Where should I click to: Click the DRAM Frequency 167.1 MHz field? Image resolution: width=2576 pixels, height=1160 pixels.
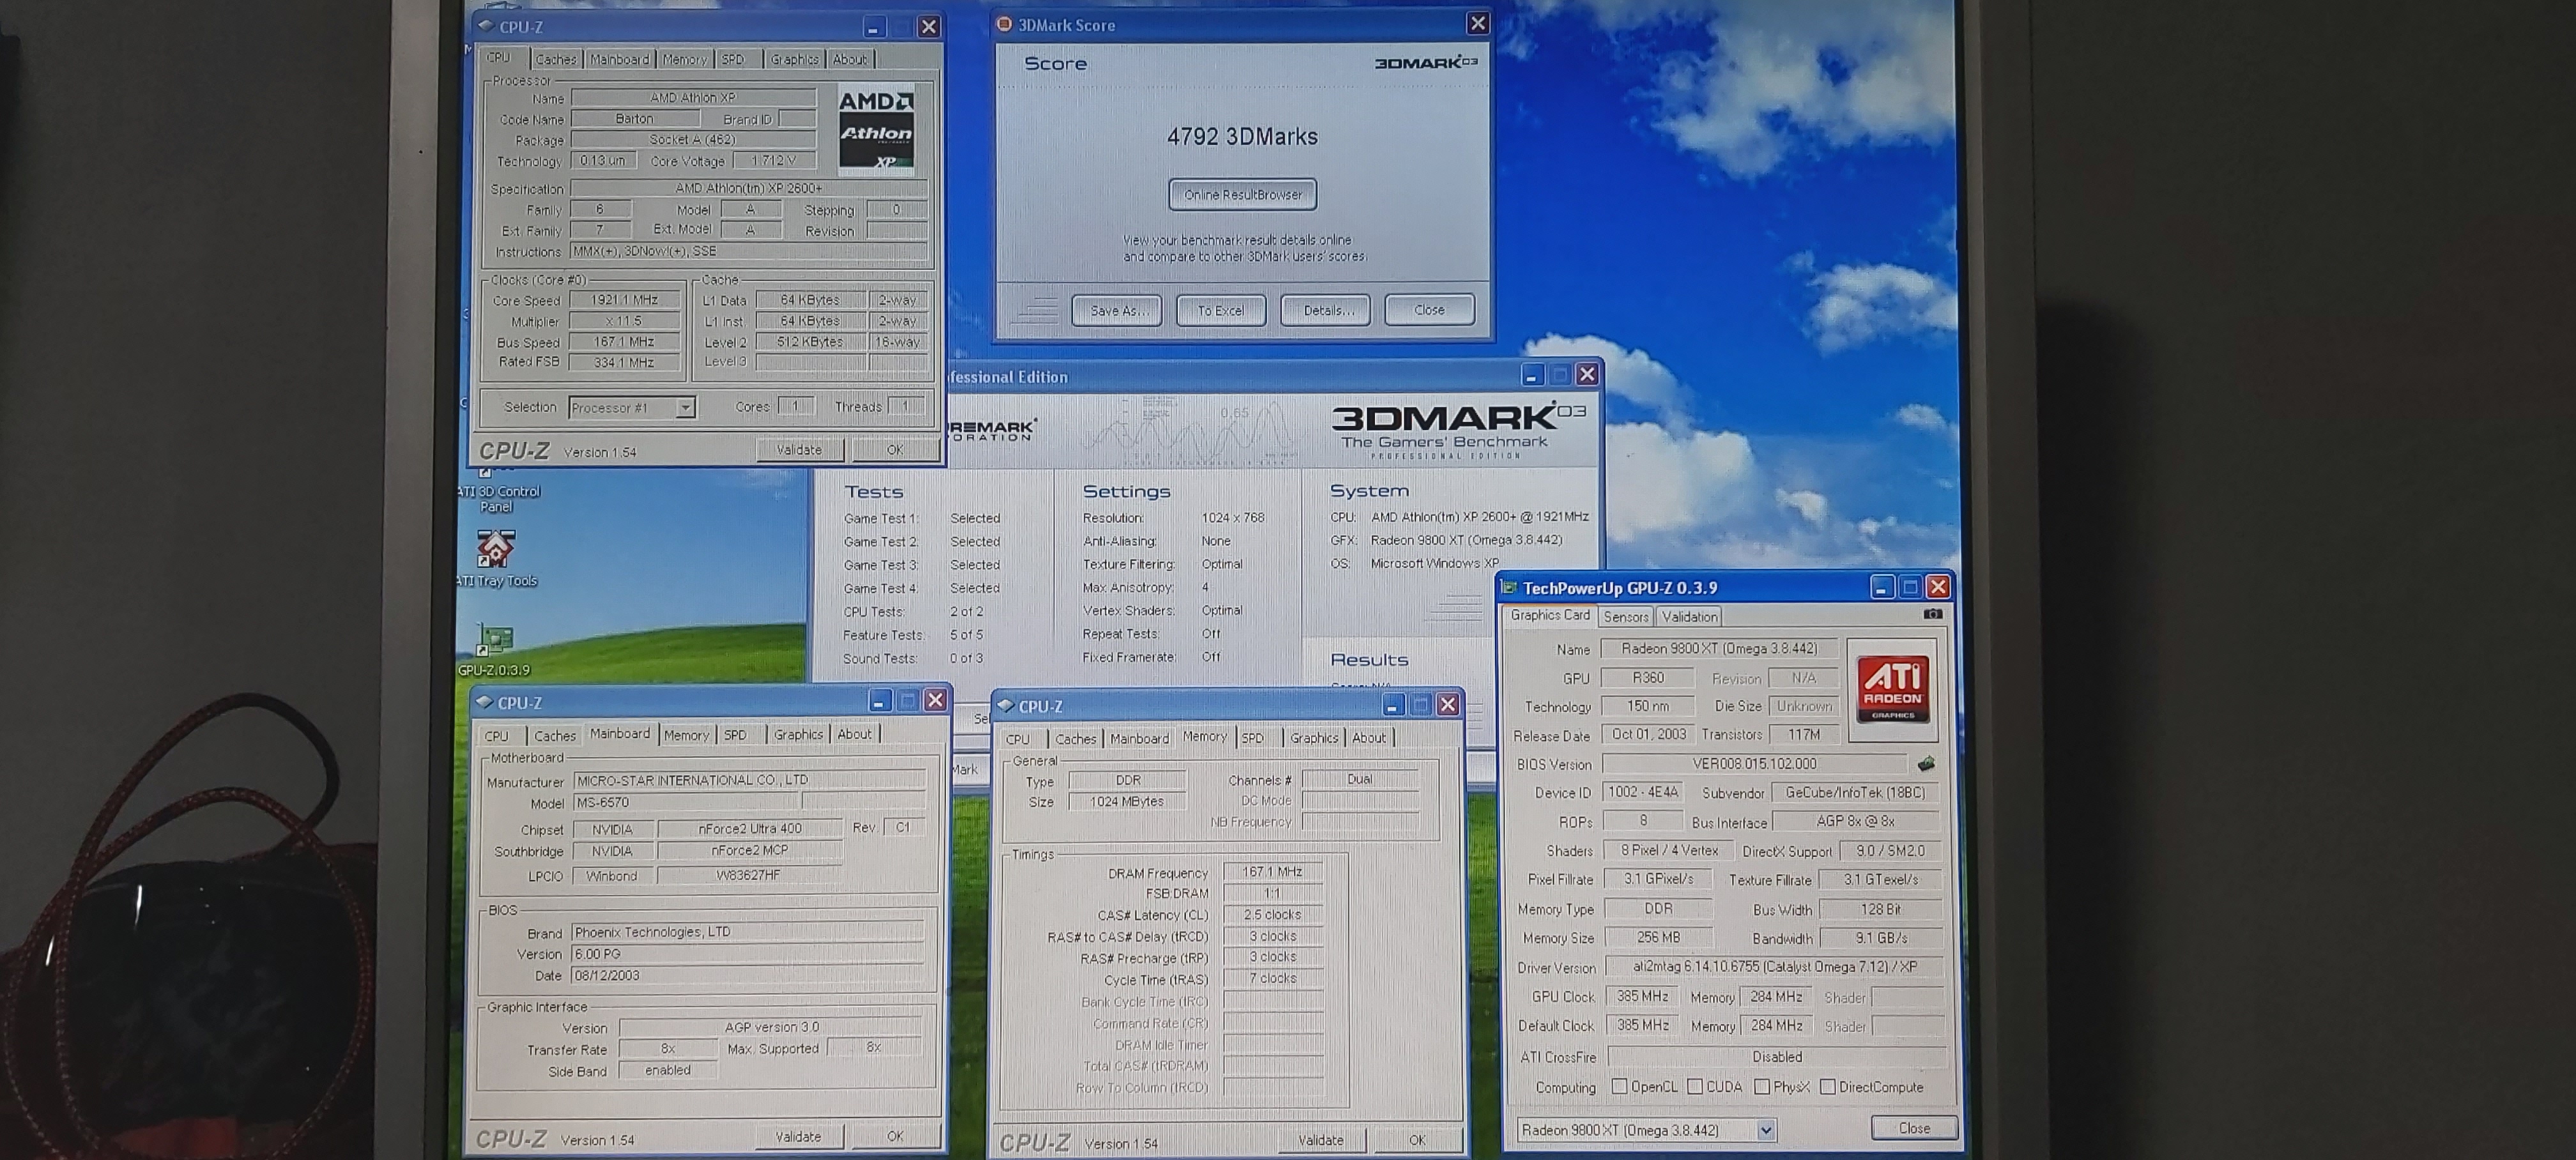(1272, 872)
